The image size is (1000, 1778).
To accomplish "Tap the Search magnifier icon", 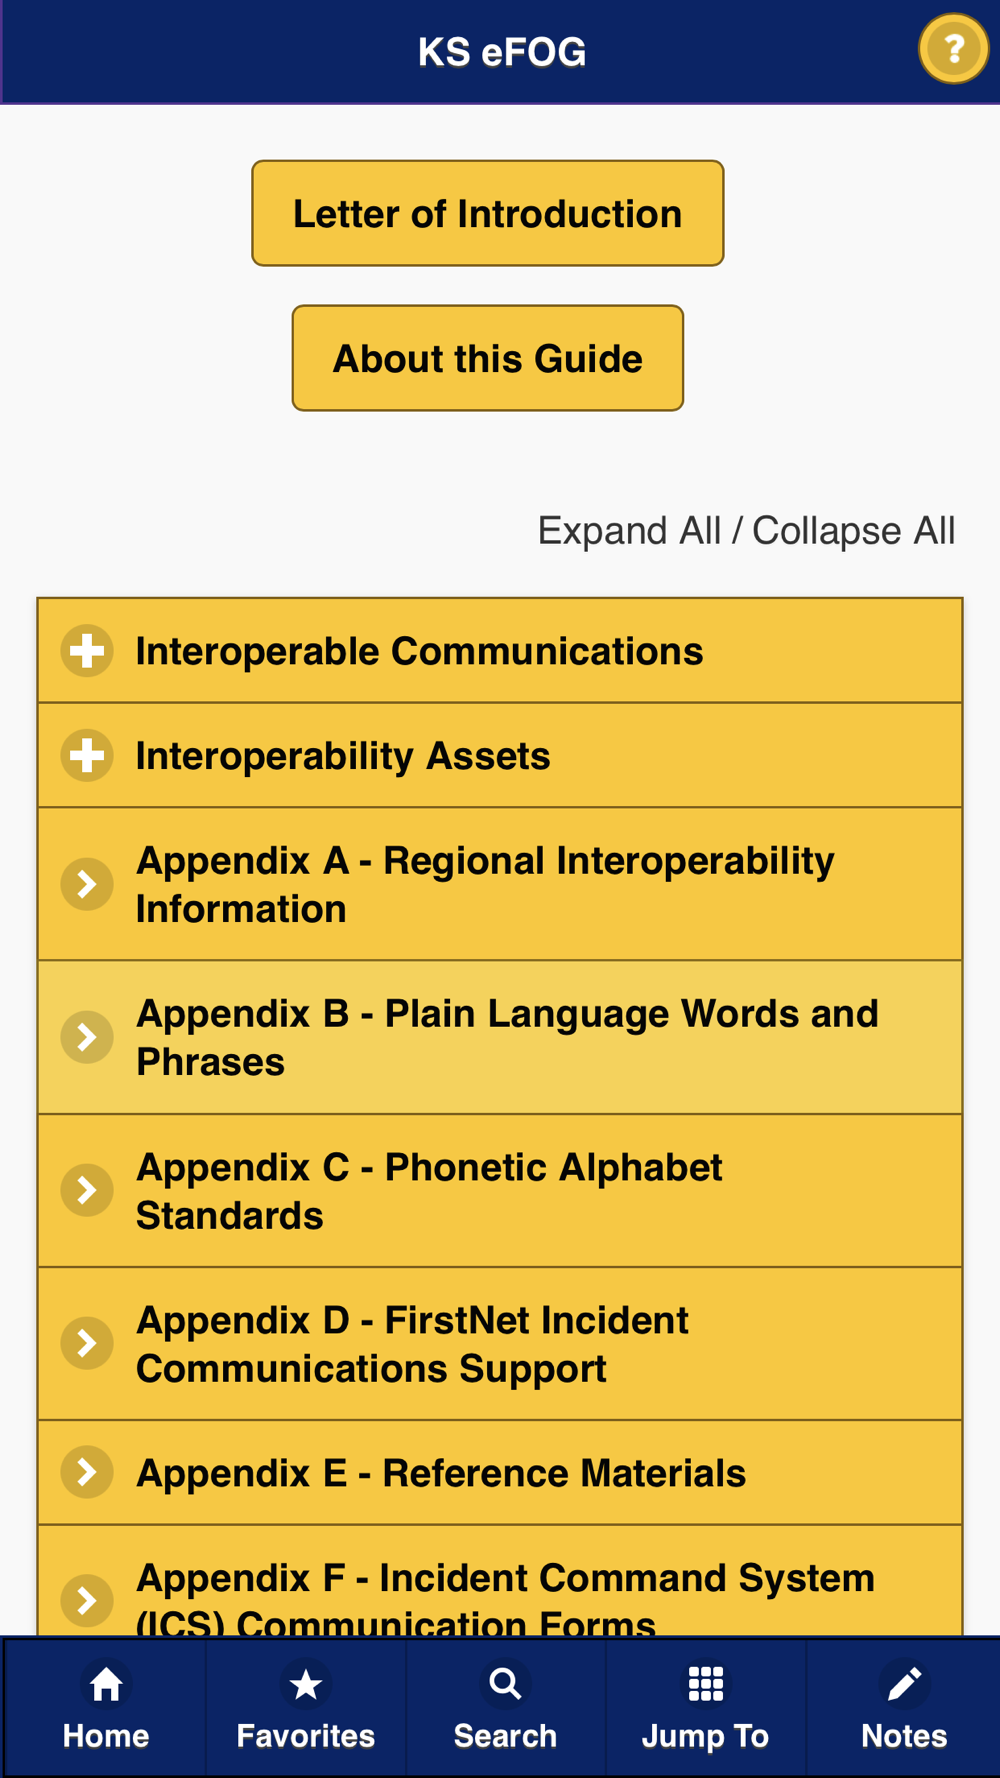I will (x=505, y=1684).
